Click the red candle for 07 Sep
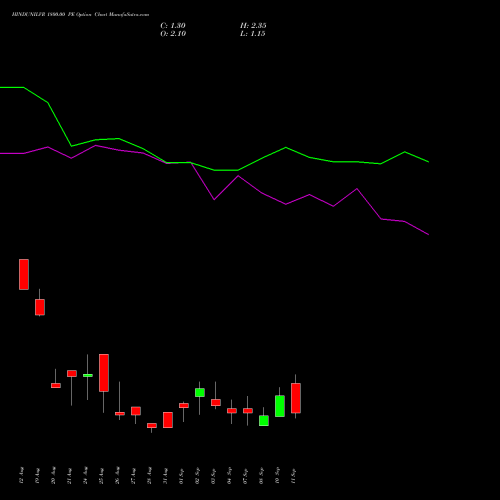Viewport: 500px width, 500px height. (x=248, y=411)
